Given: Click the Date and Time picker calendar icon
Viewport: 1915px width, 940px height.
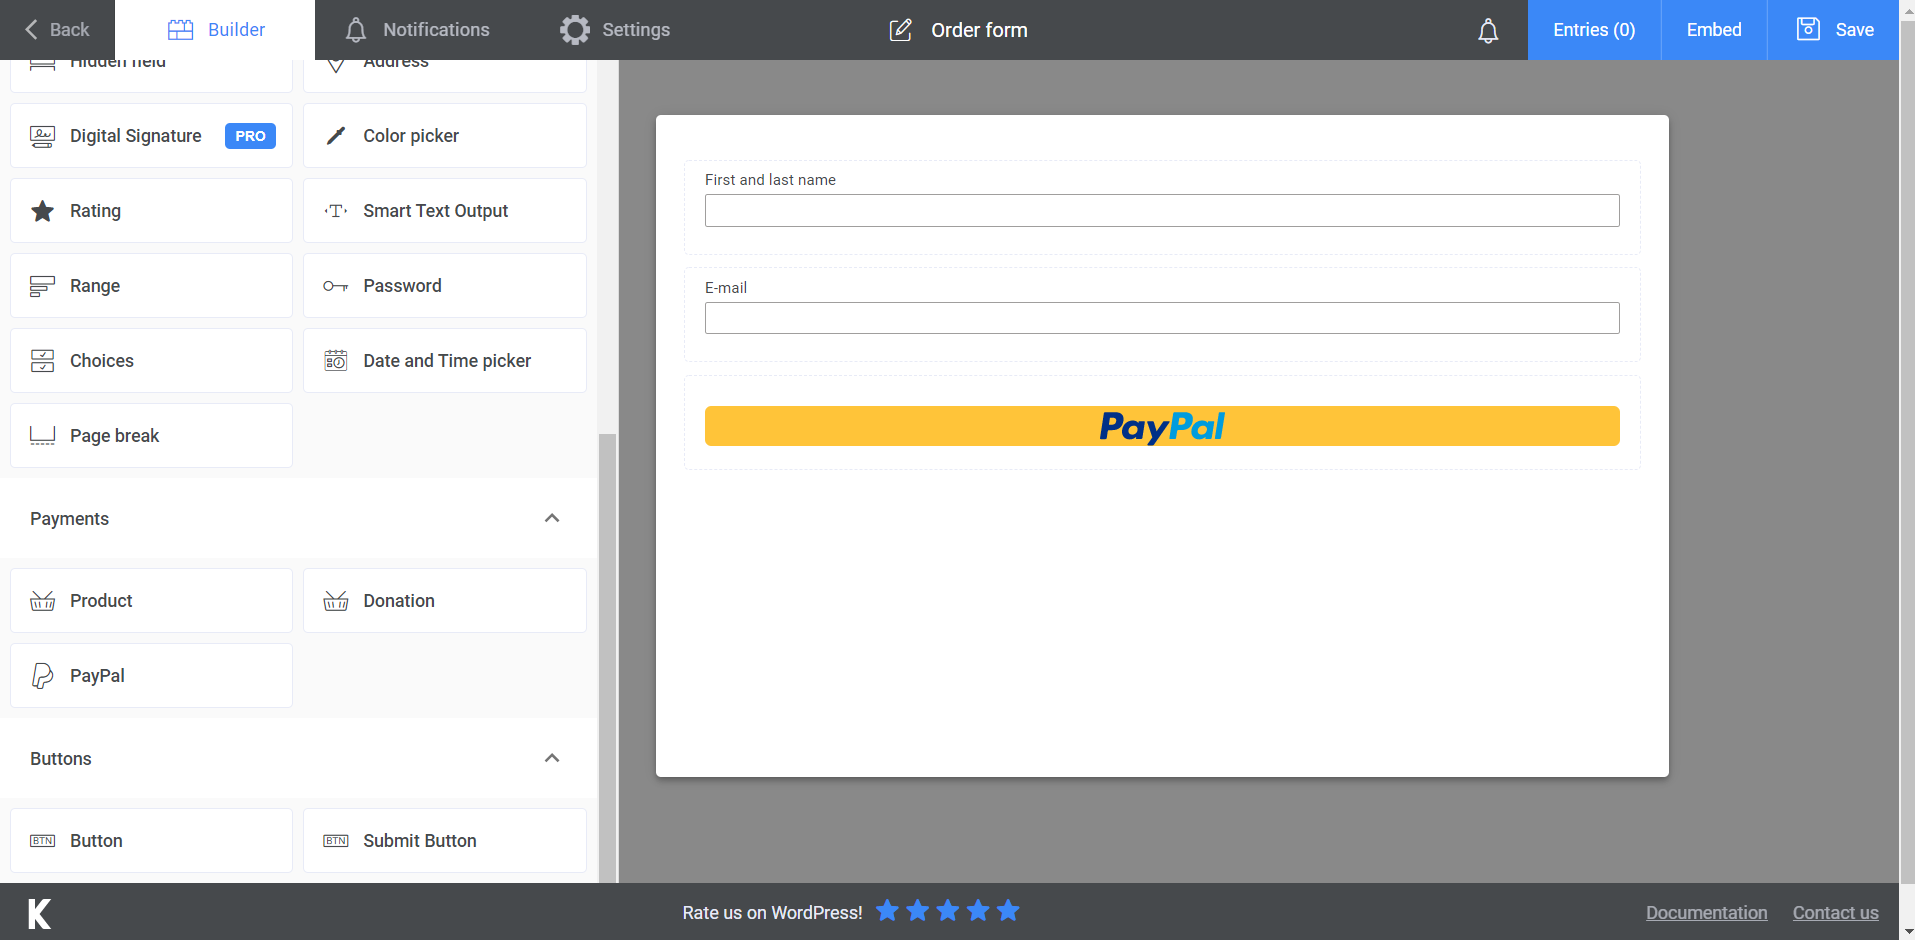Looking at the screenshot, I should click(x=335, y=360).
